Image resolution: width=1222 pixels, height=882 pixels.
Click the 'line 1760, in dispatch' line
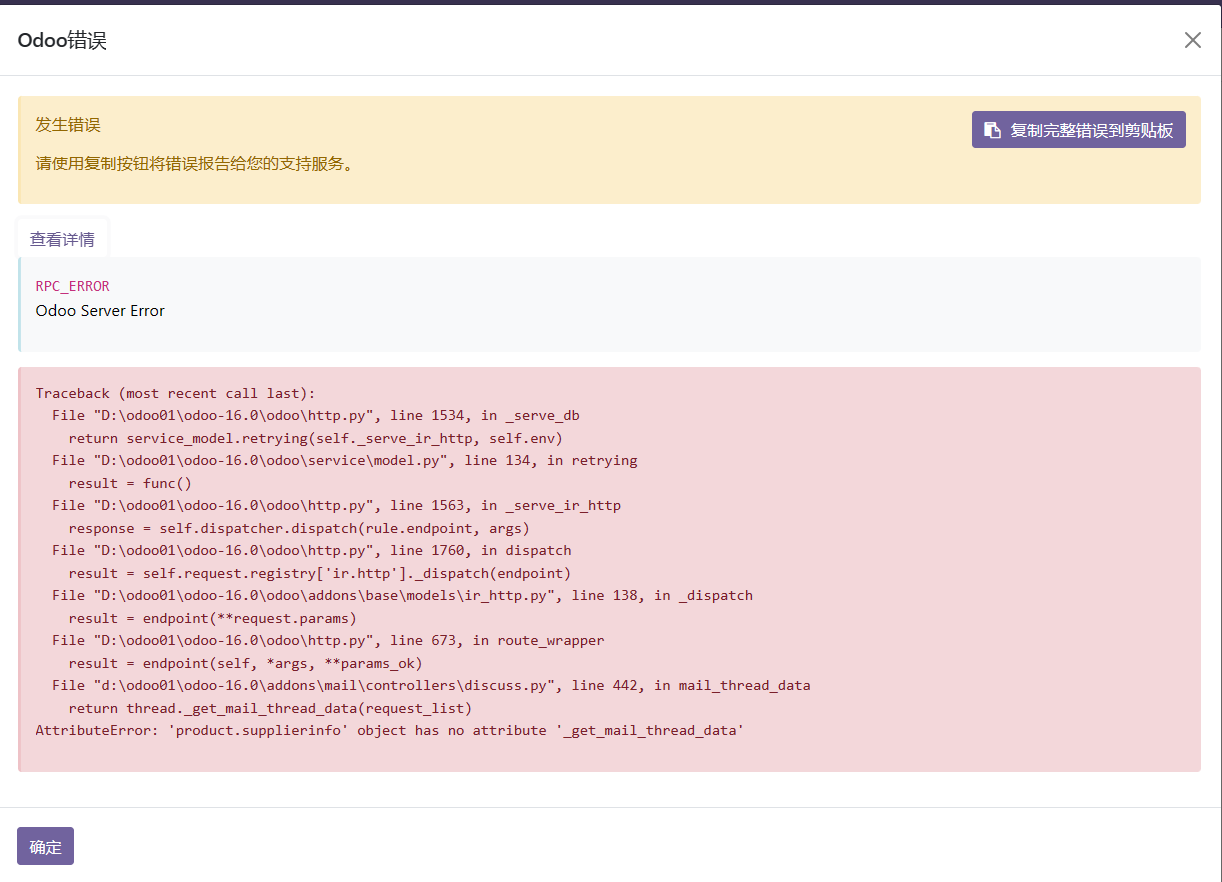[312, 550]
